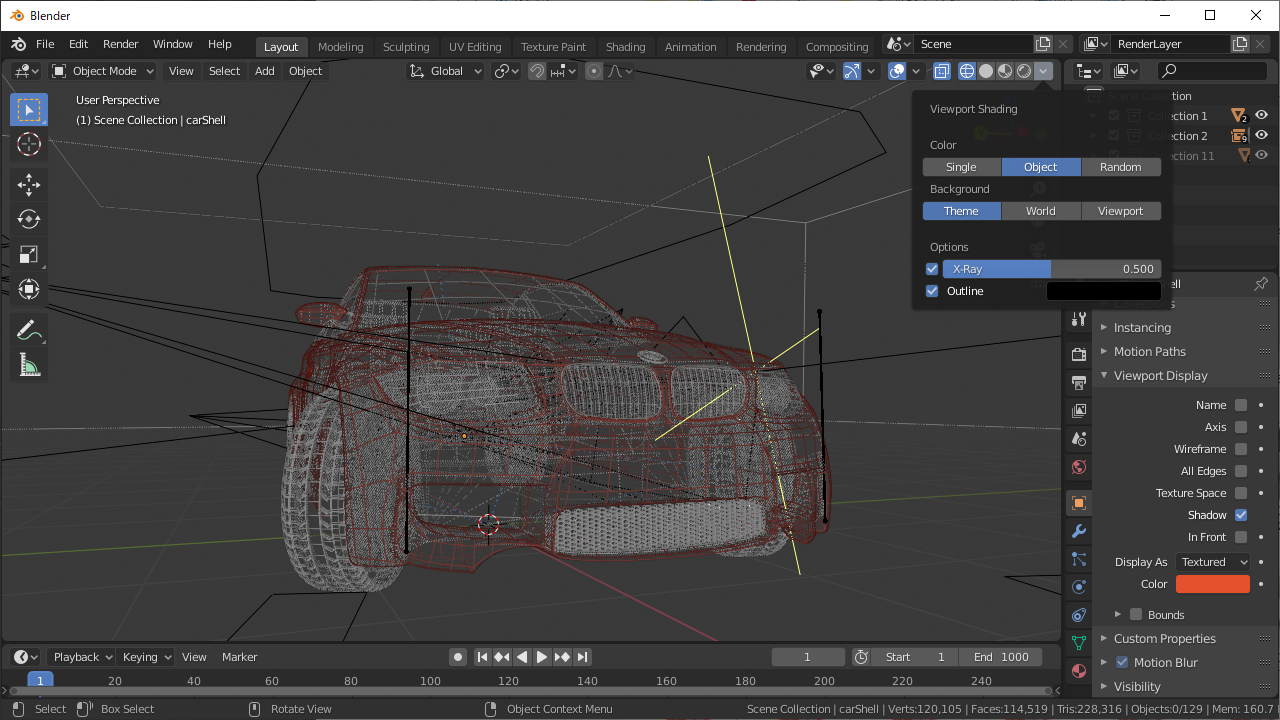1280x720 pixels.
Task: Uncheck the Outline option
Action: coord(932,291)
